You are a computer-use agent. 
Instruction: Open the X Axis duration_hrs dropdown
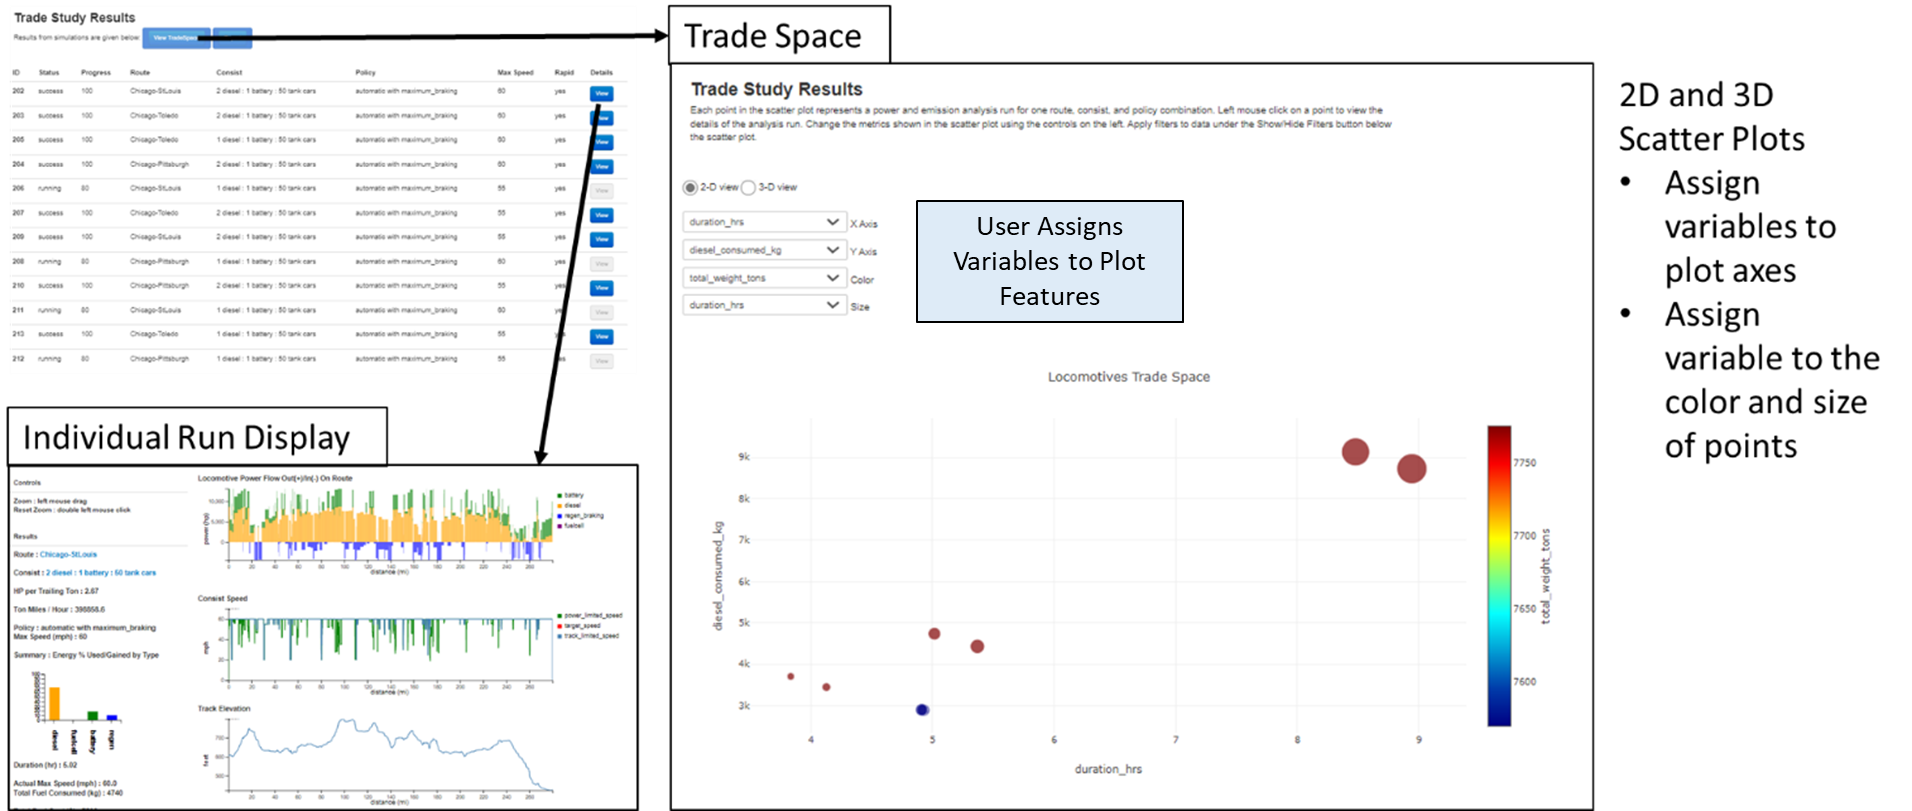pyautogui.click(x=765, y=222)
